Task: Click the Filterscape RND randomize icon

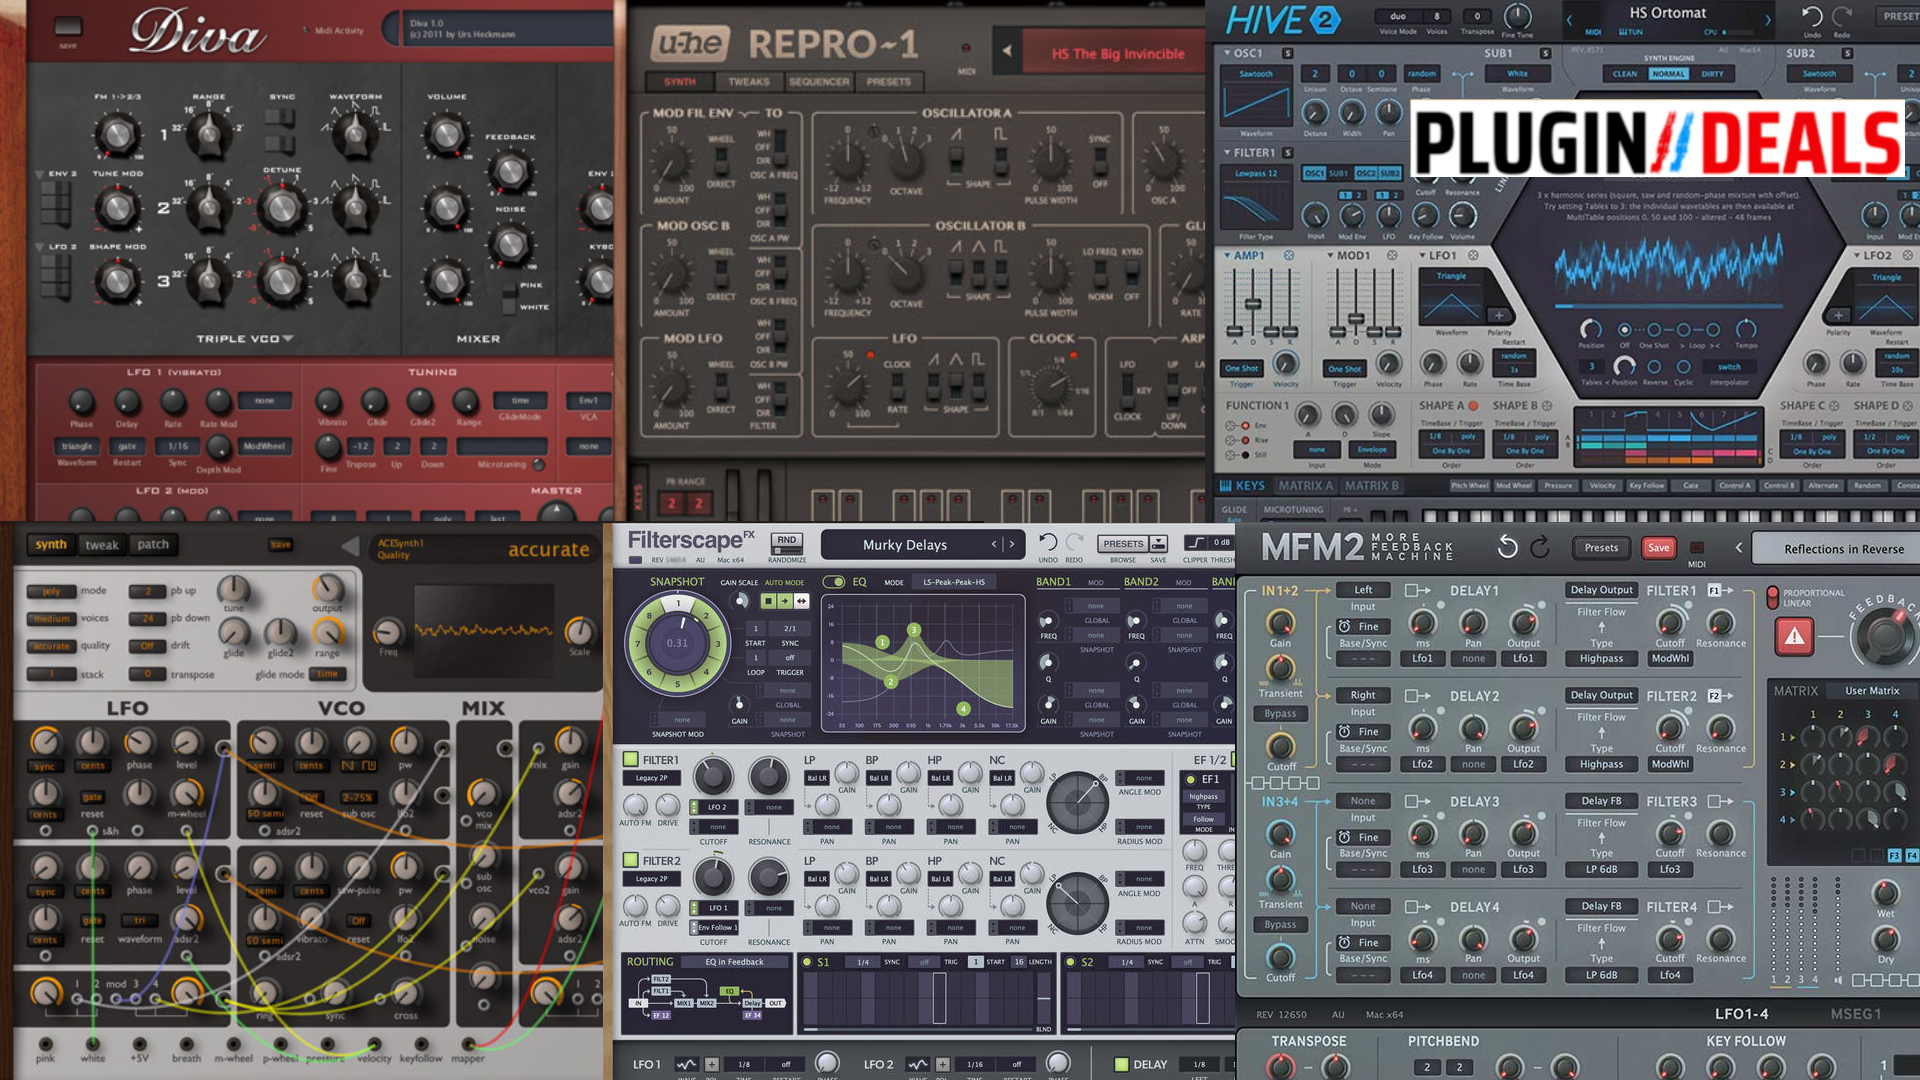Action: 787,540
